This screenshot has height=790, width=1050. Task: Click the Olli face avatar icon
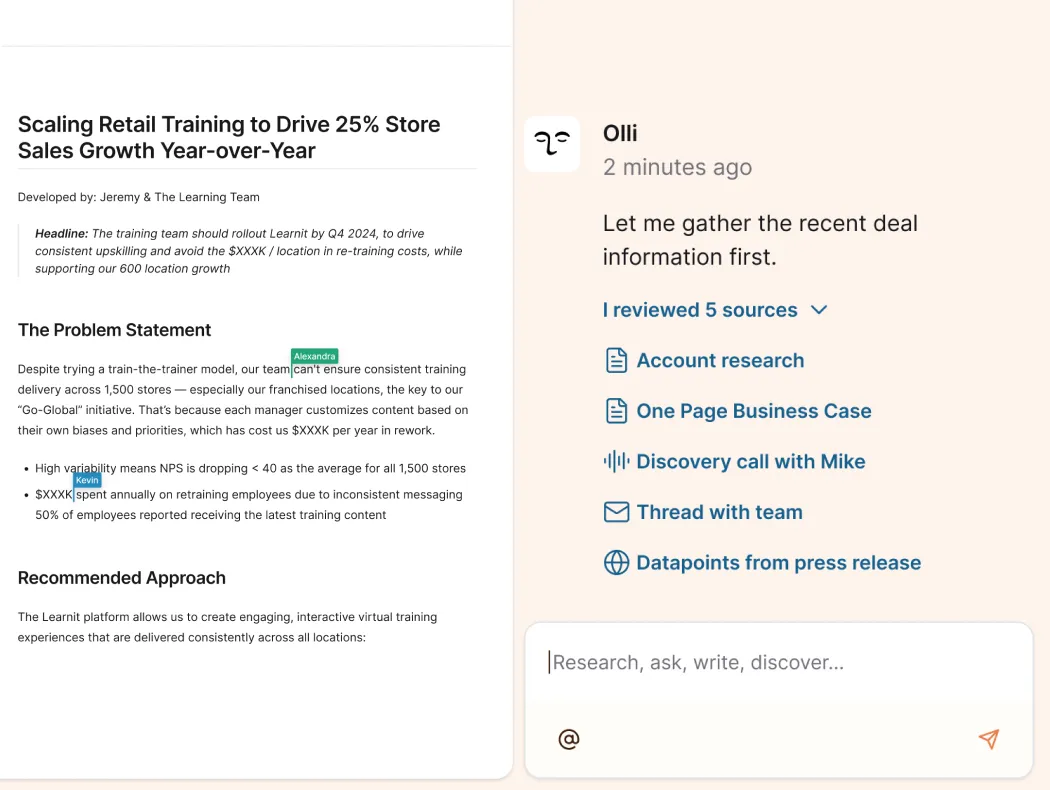point(552,144)
